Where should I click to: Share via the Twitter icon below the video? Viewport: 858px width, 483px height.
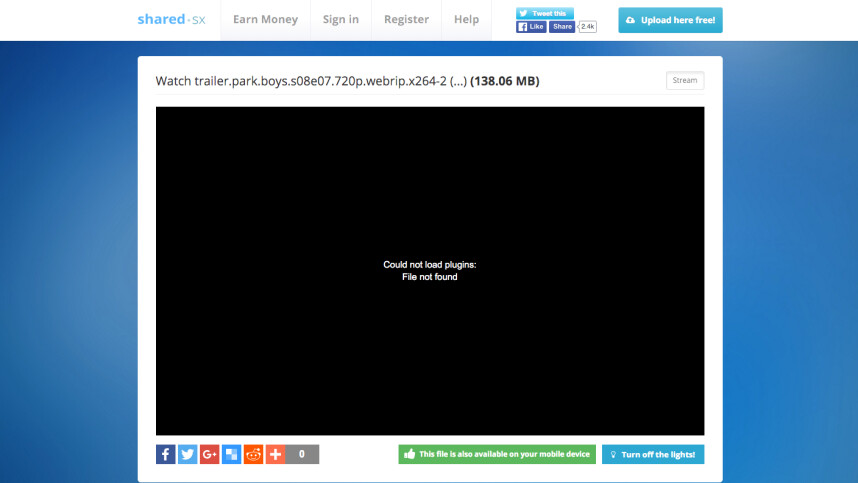click(188, 454)
